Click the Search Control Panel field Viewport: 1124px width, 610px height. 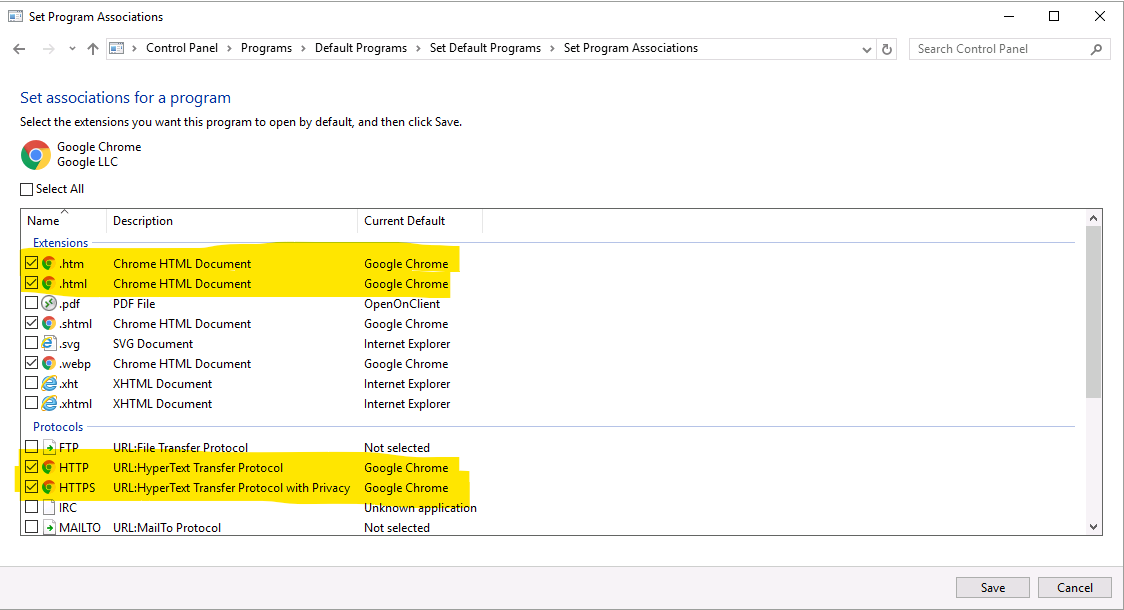pos(1009,49)
